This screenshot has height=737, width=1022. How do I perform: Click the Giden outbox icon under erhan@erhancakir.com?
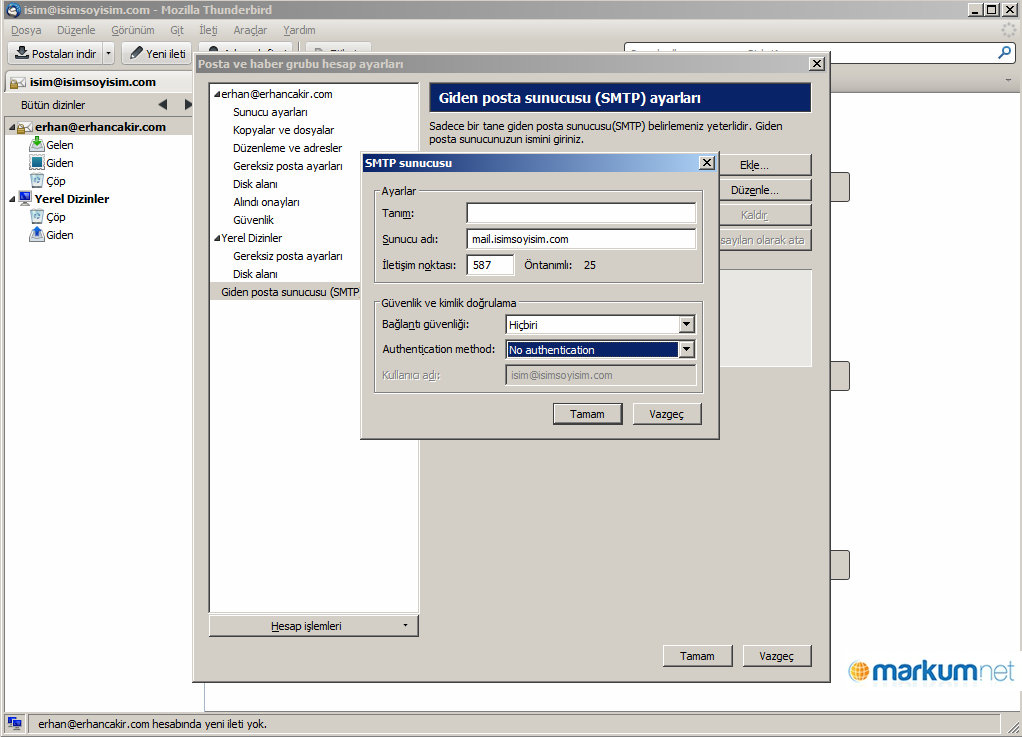(37, 163)
